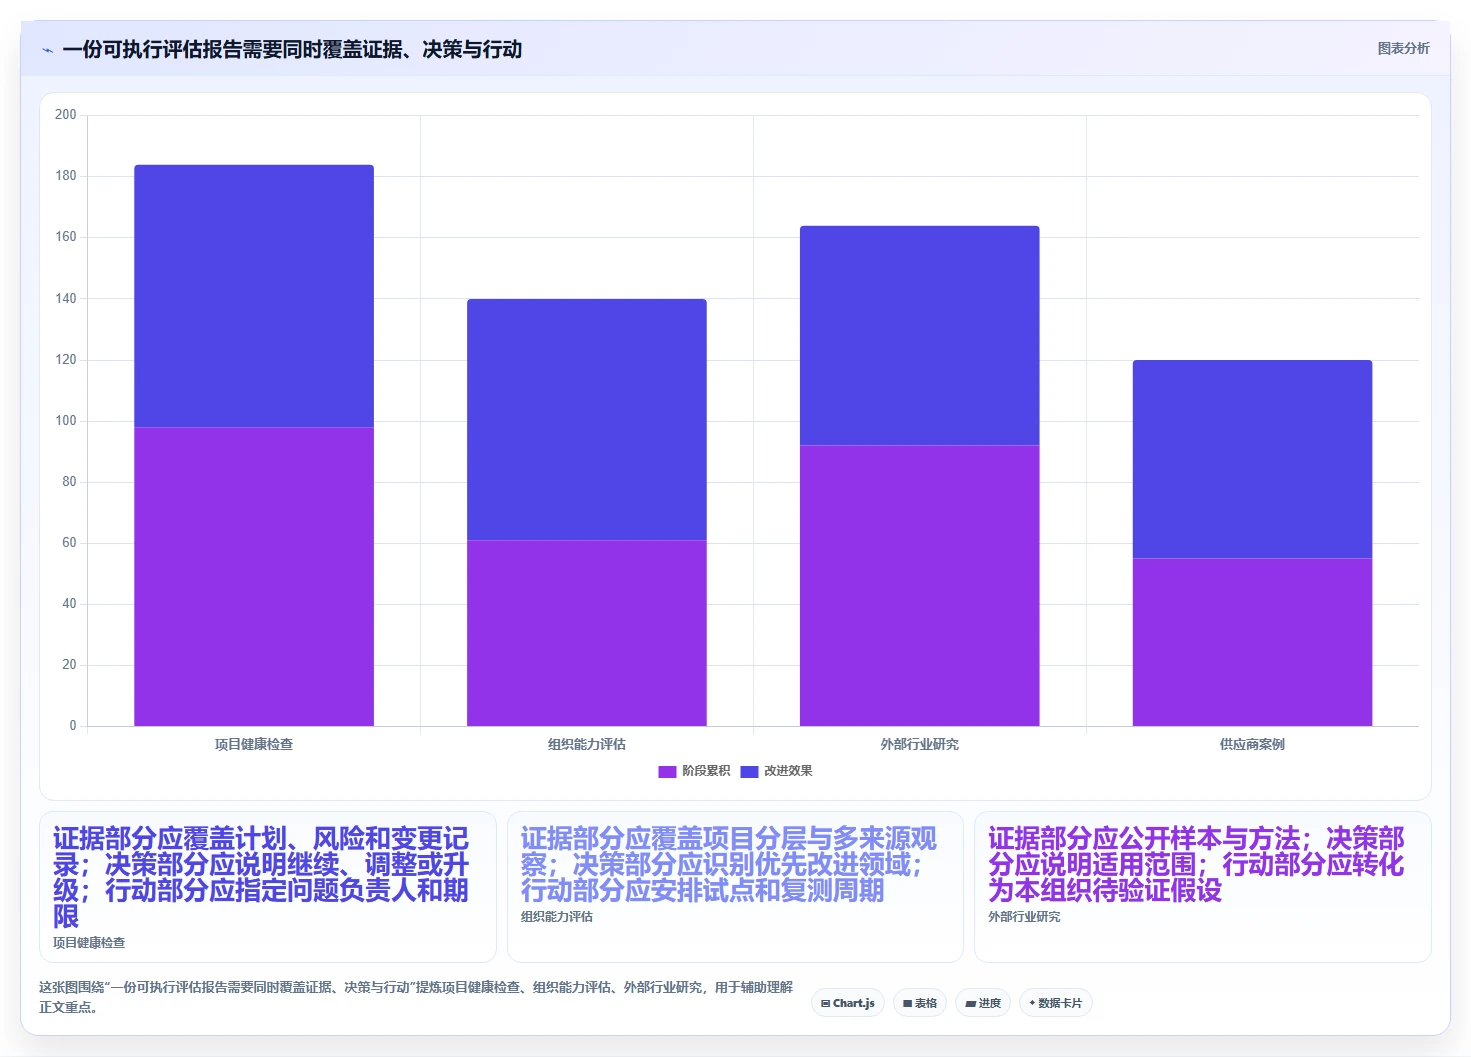The height and width of the screenshot is (1057, 1471).
Task: Select the 进度 tag chip
Action: pyautogui.click(x=983, y=1003)
